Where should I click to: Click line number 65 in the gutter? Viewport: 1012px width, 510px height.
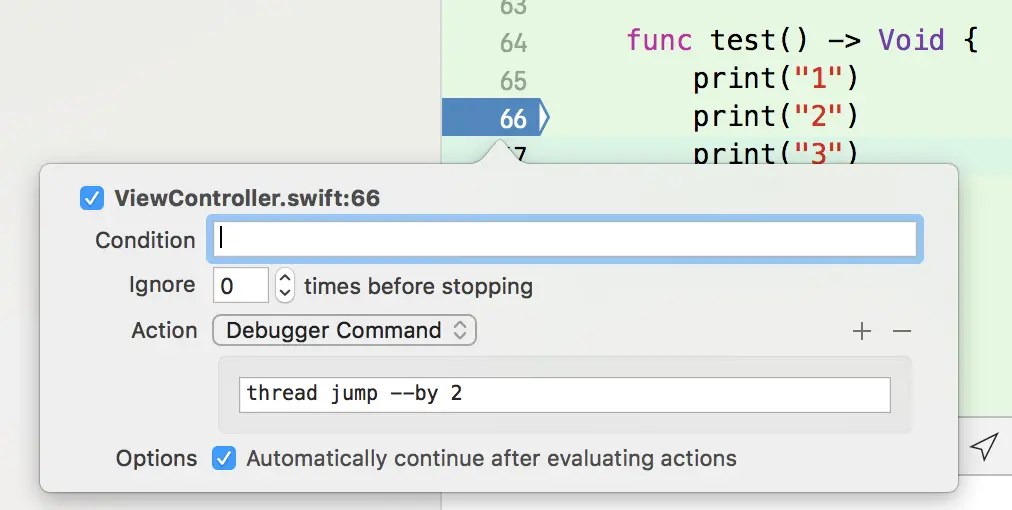(x=513, y=81)
